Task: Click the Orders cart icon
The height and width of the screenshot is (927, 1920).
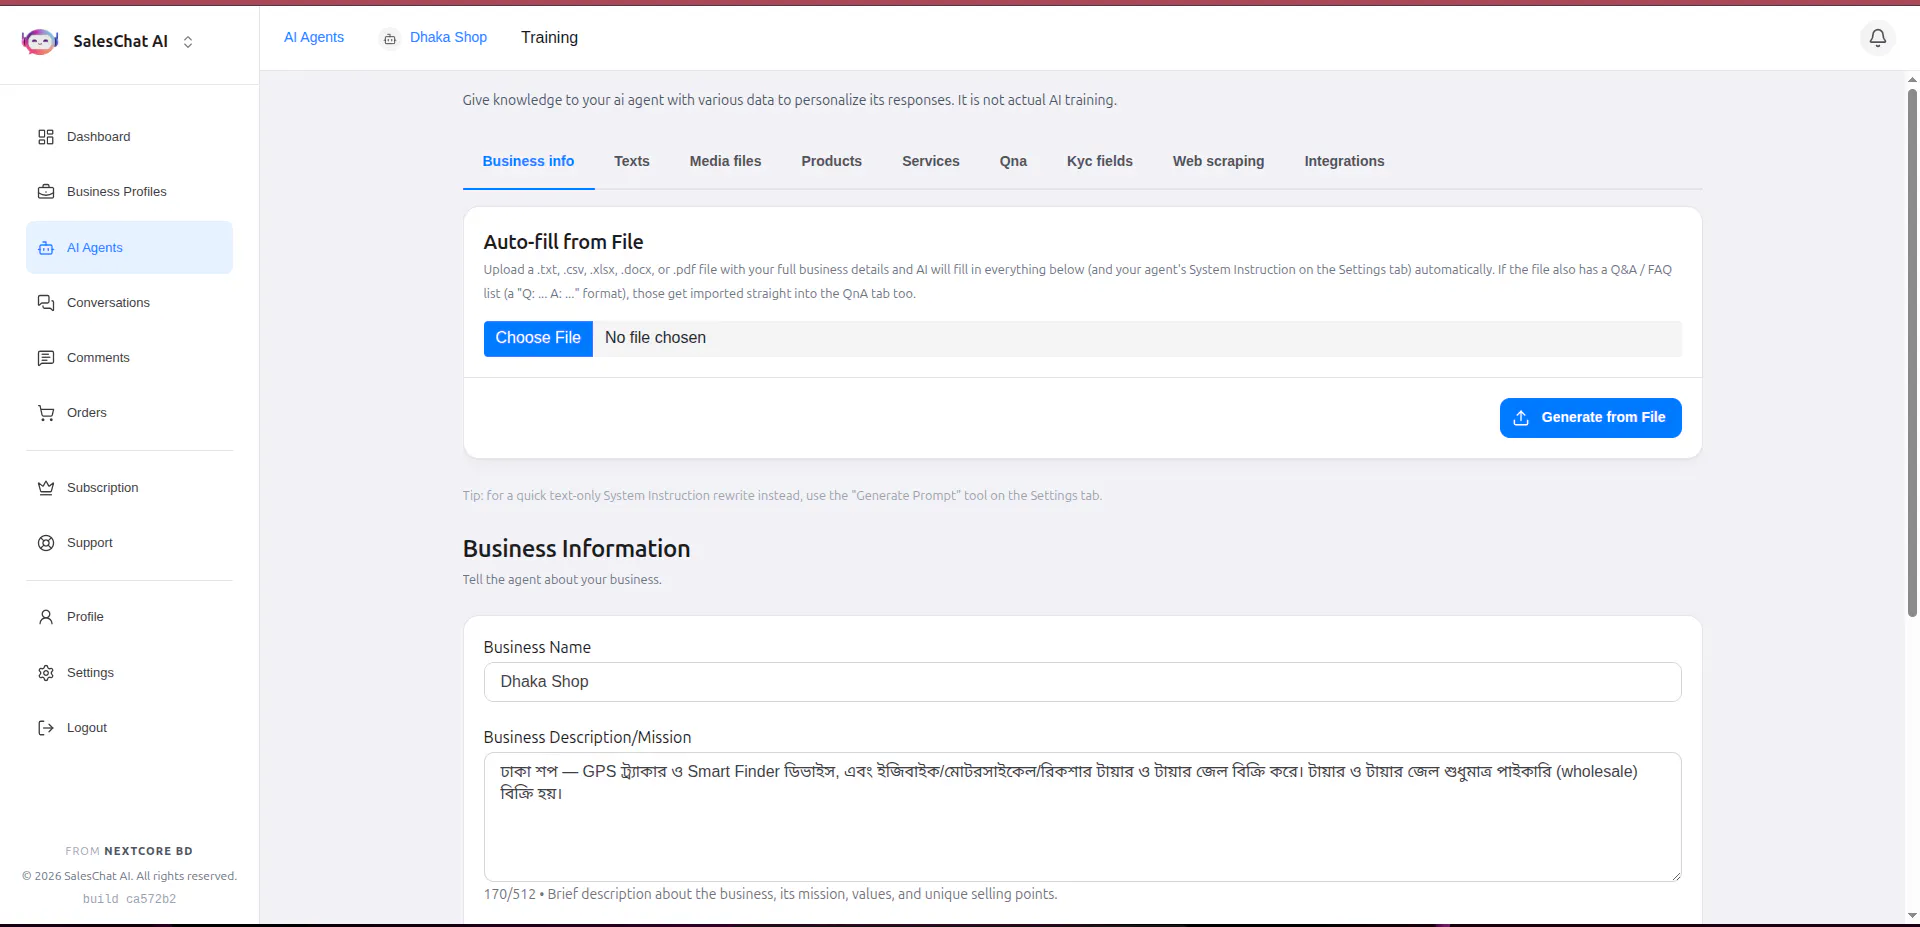Action: point(46,413)
